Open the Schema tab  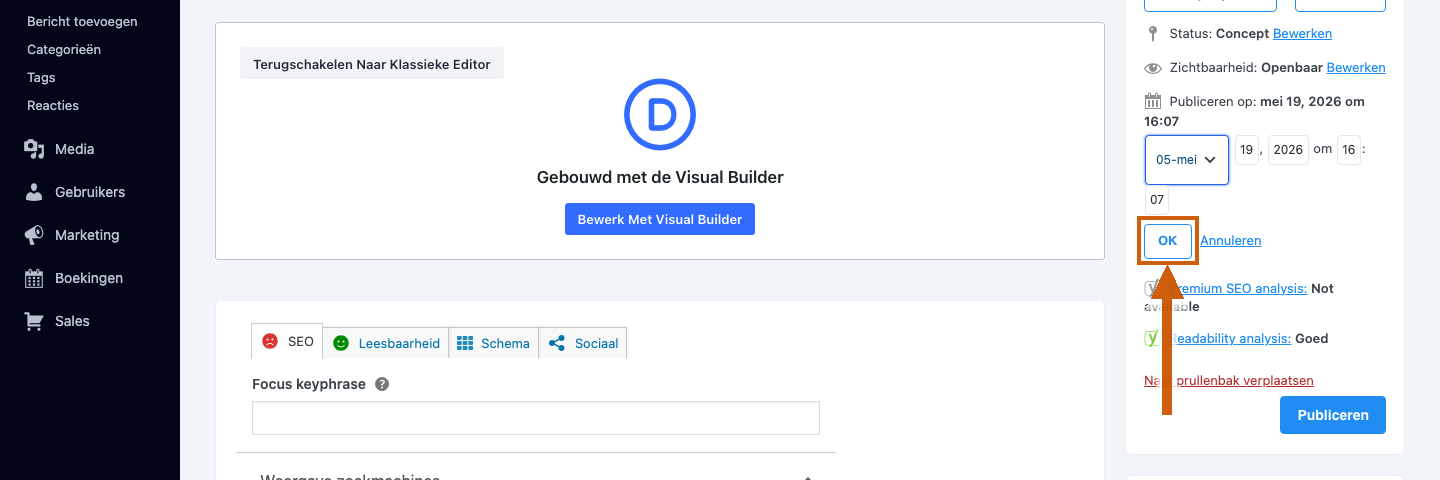(x=493, y=343)
